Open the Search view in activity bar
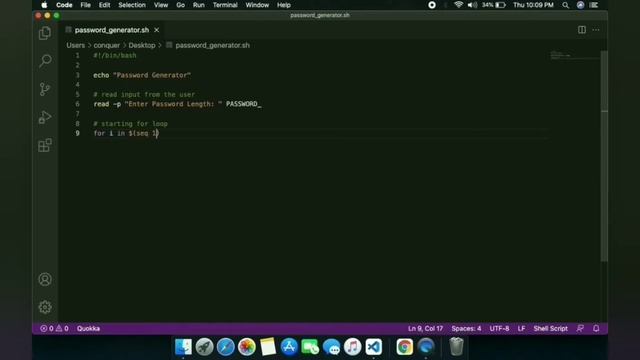 pos(45,61)
